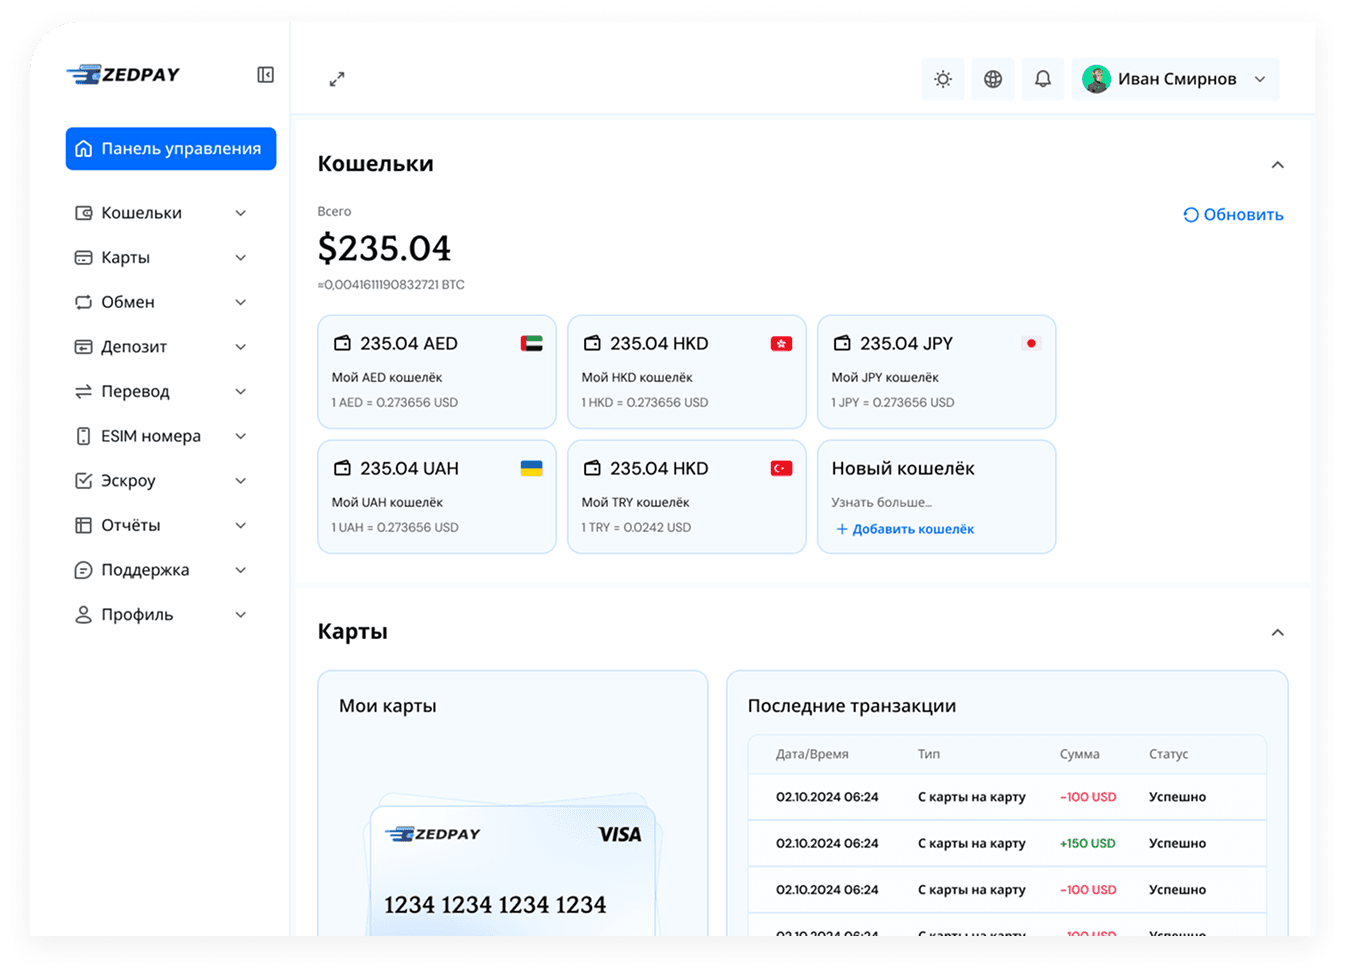Click Эскроу checkbox-style icon

click(x=84, y=481)
